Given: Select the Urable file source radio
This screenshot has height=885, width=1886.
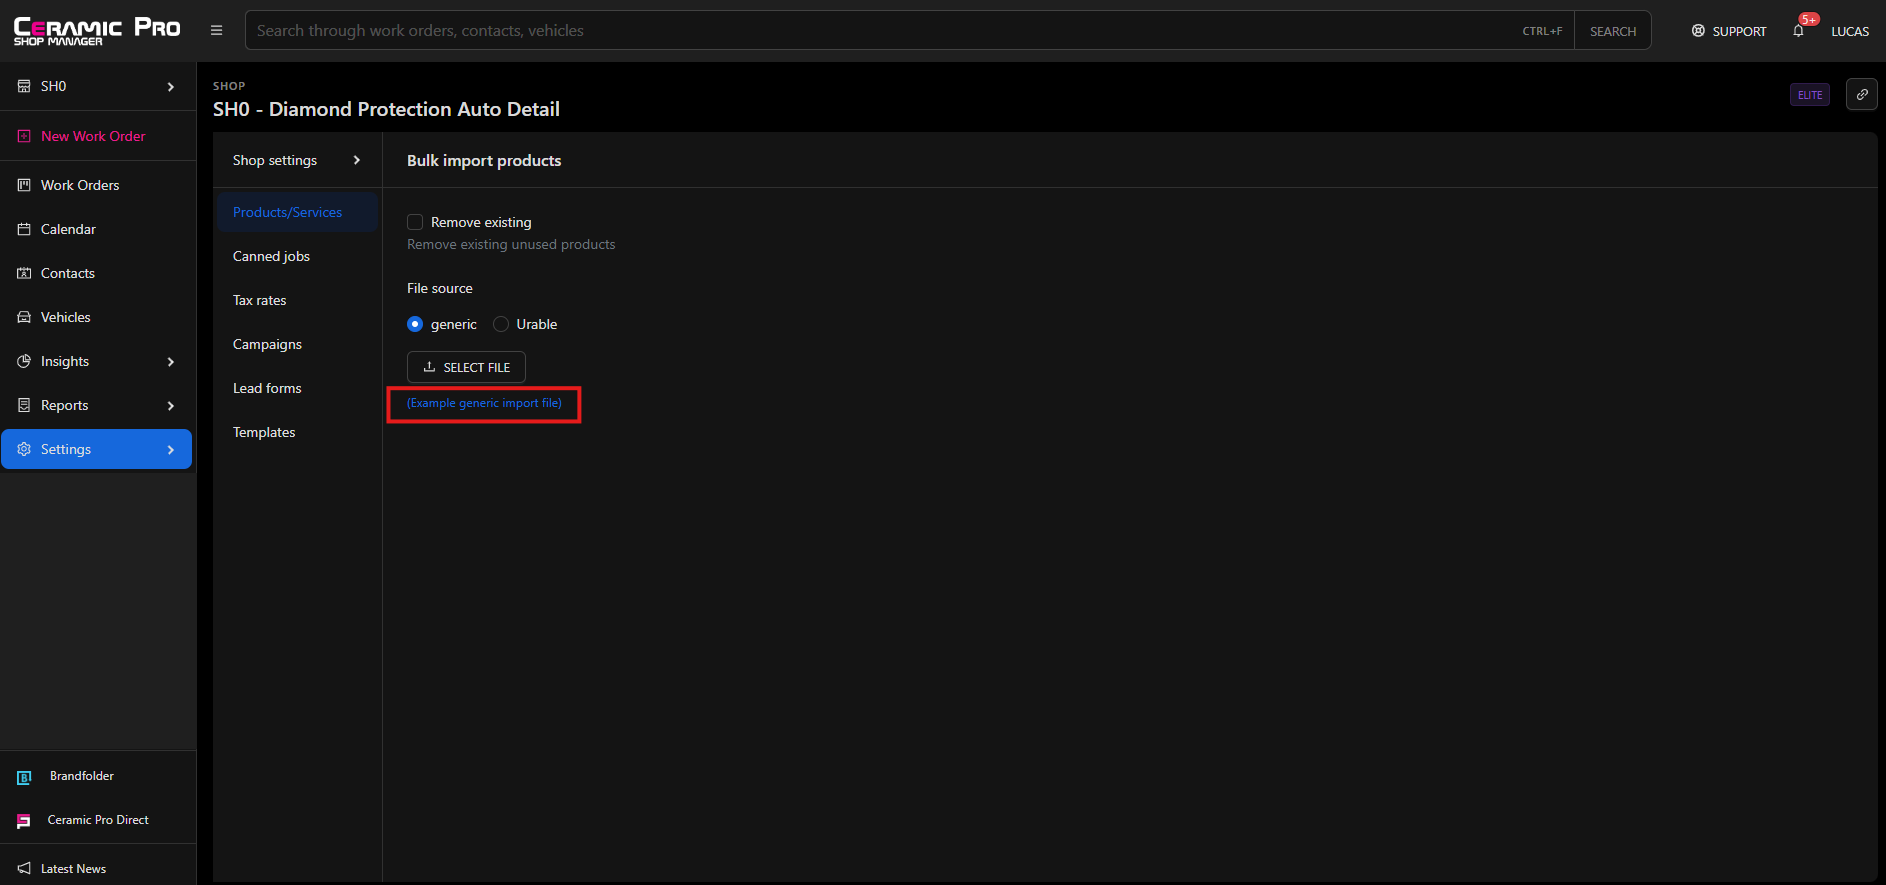Looking at the screenshot, I should [x=501, y=324].
